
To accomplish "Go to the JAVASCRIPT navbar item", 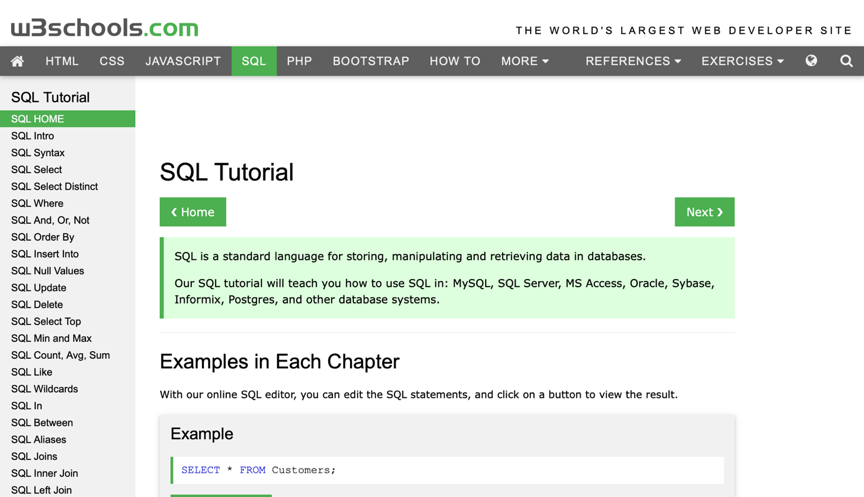I will (x=183, y=61).
